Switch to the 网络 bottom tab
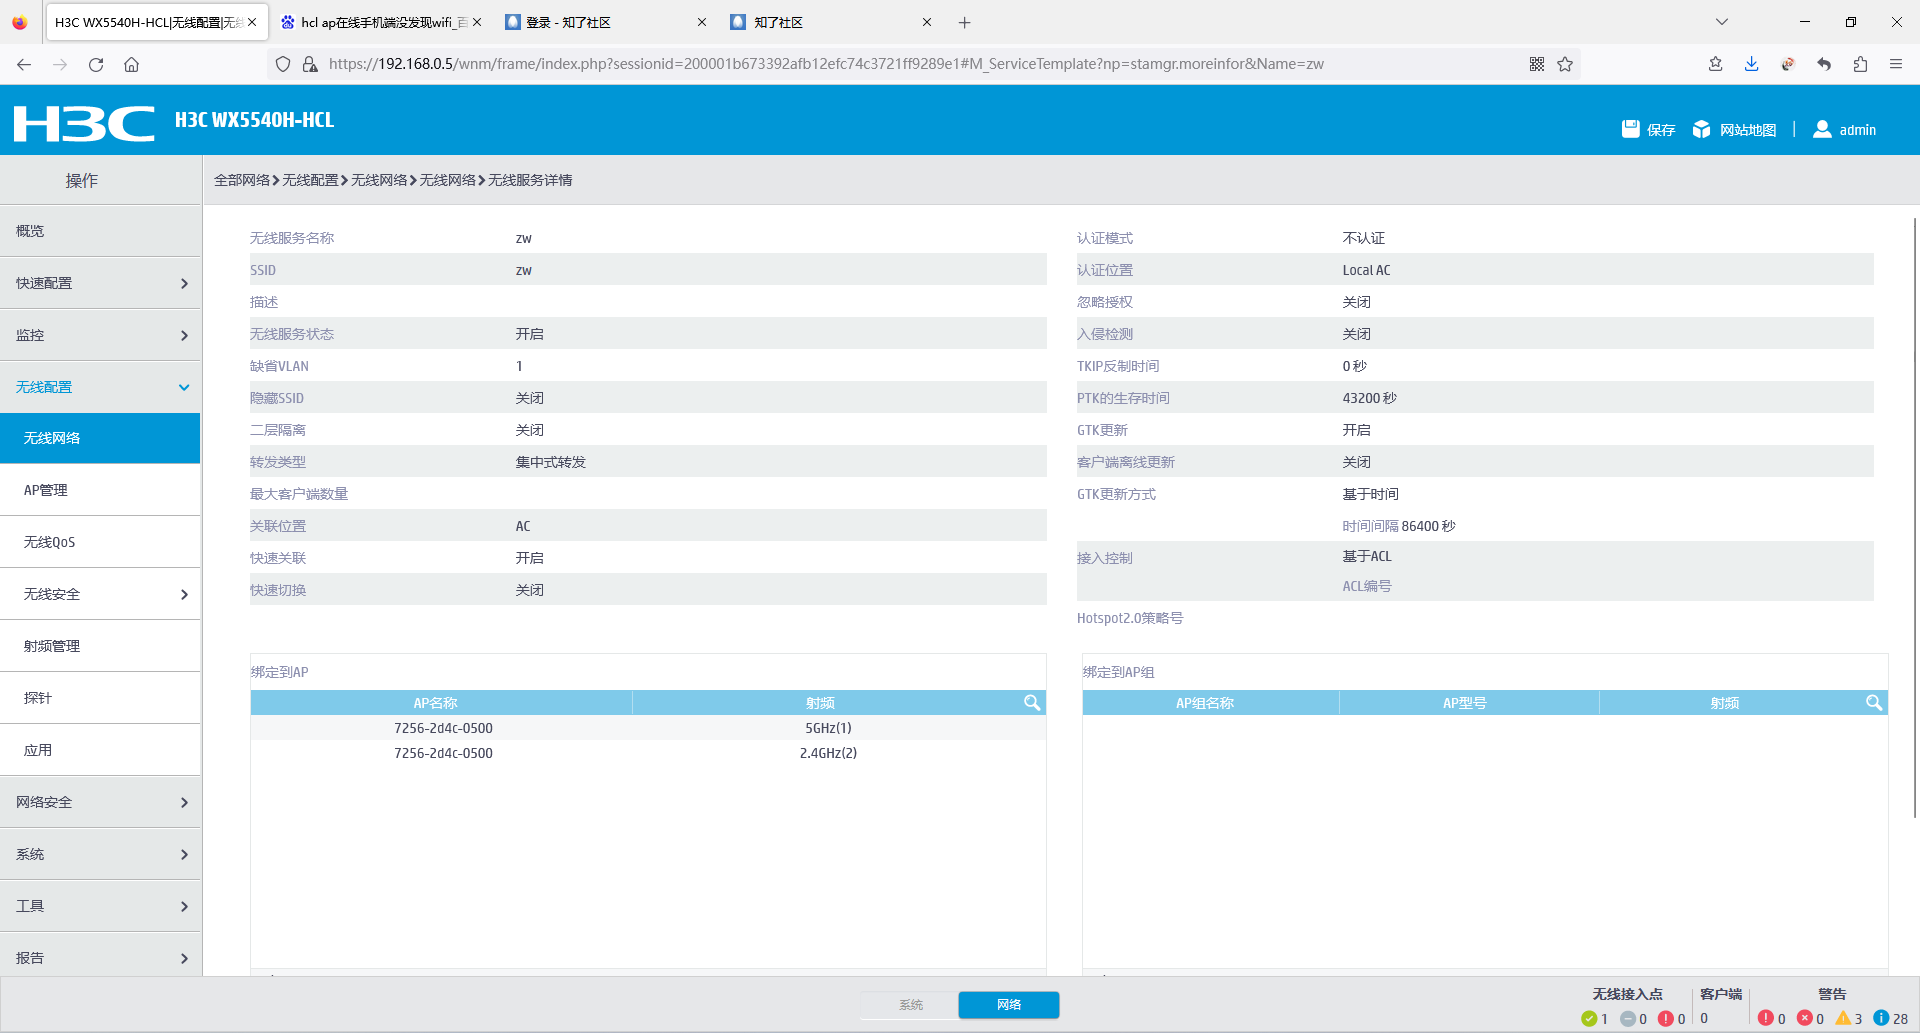 (1008, 1005)
